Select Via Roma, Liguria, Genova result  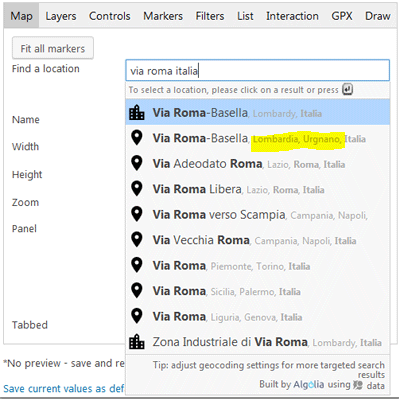point(257,316)
